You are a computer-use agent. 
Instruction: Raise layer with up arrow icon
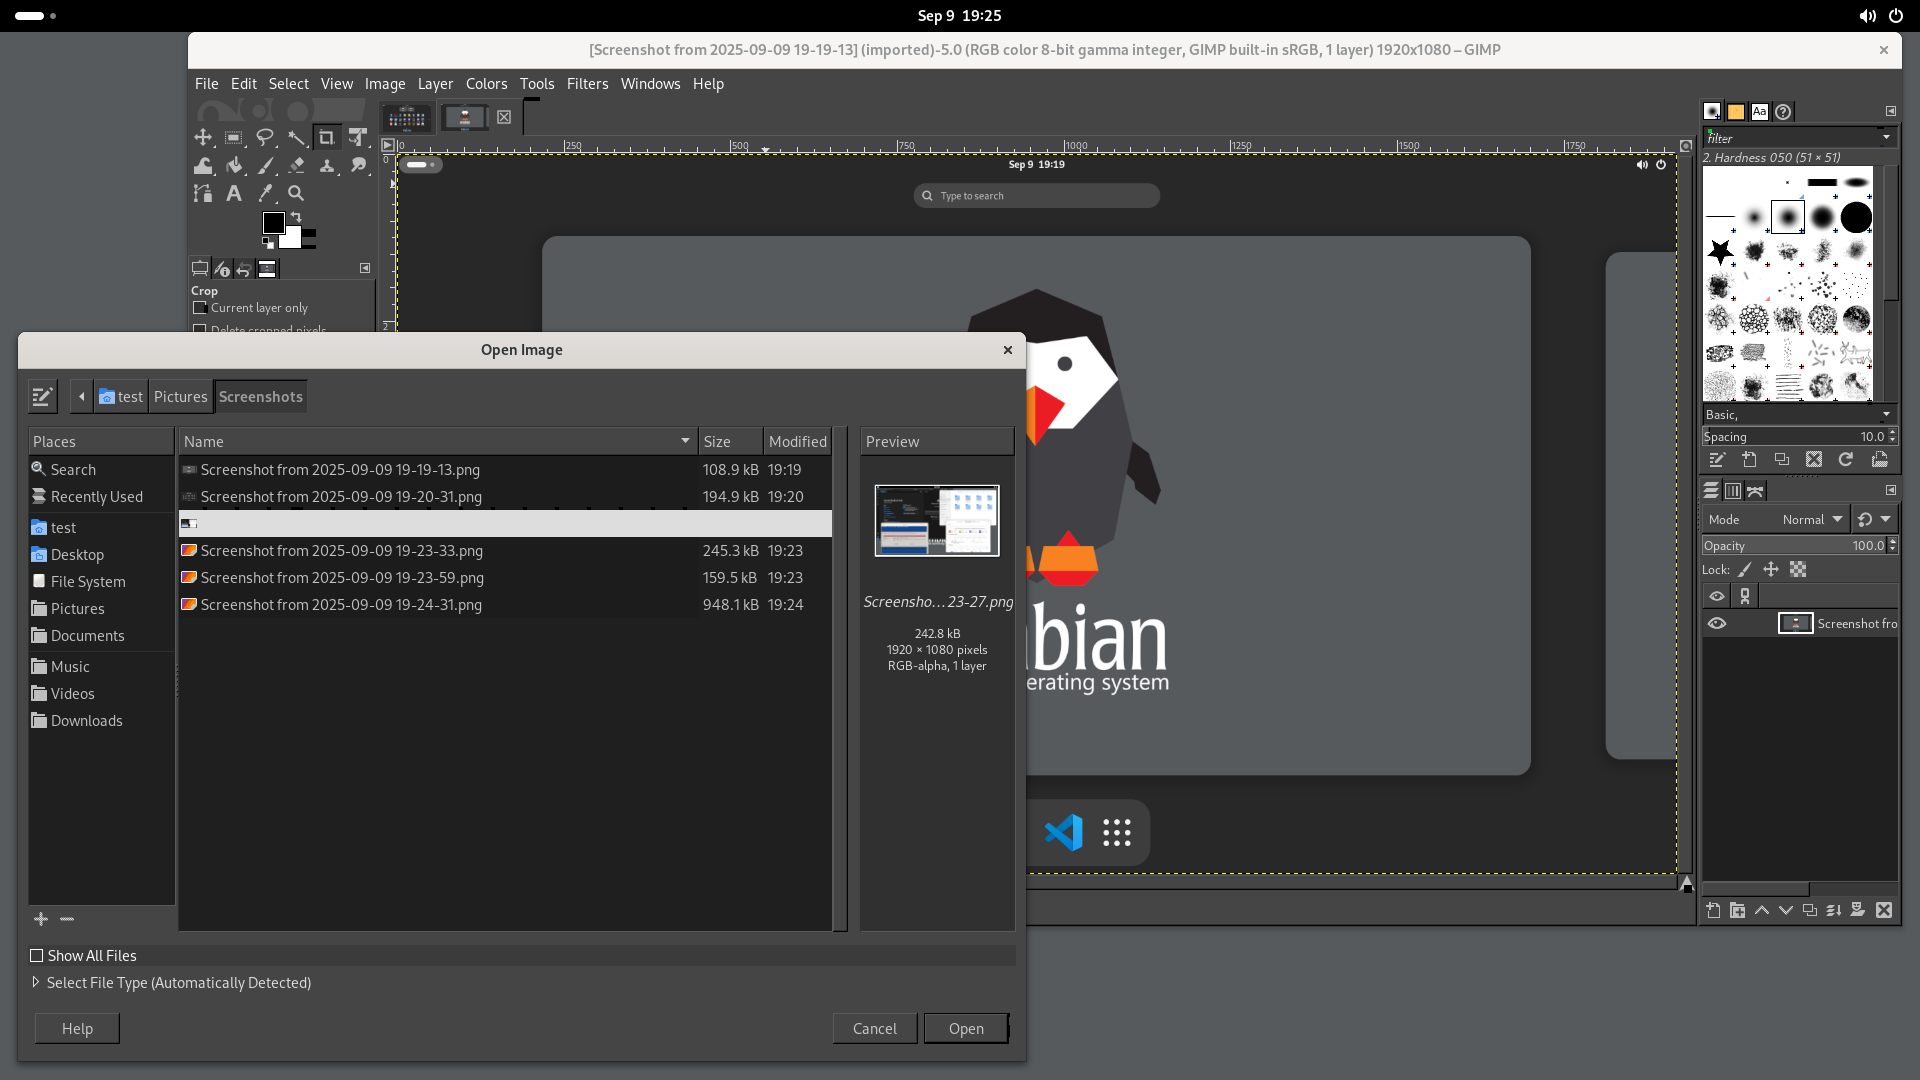[1761, 910]
